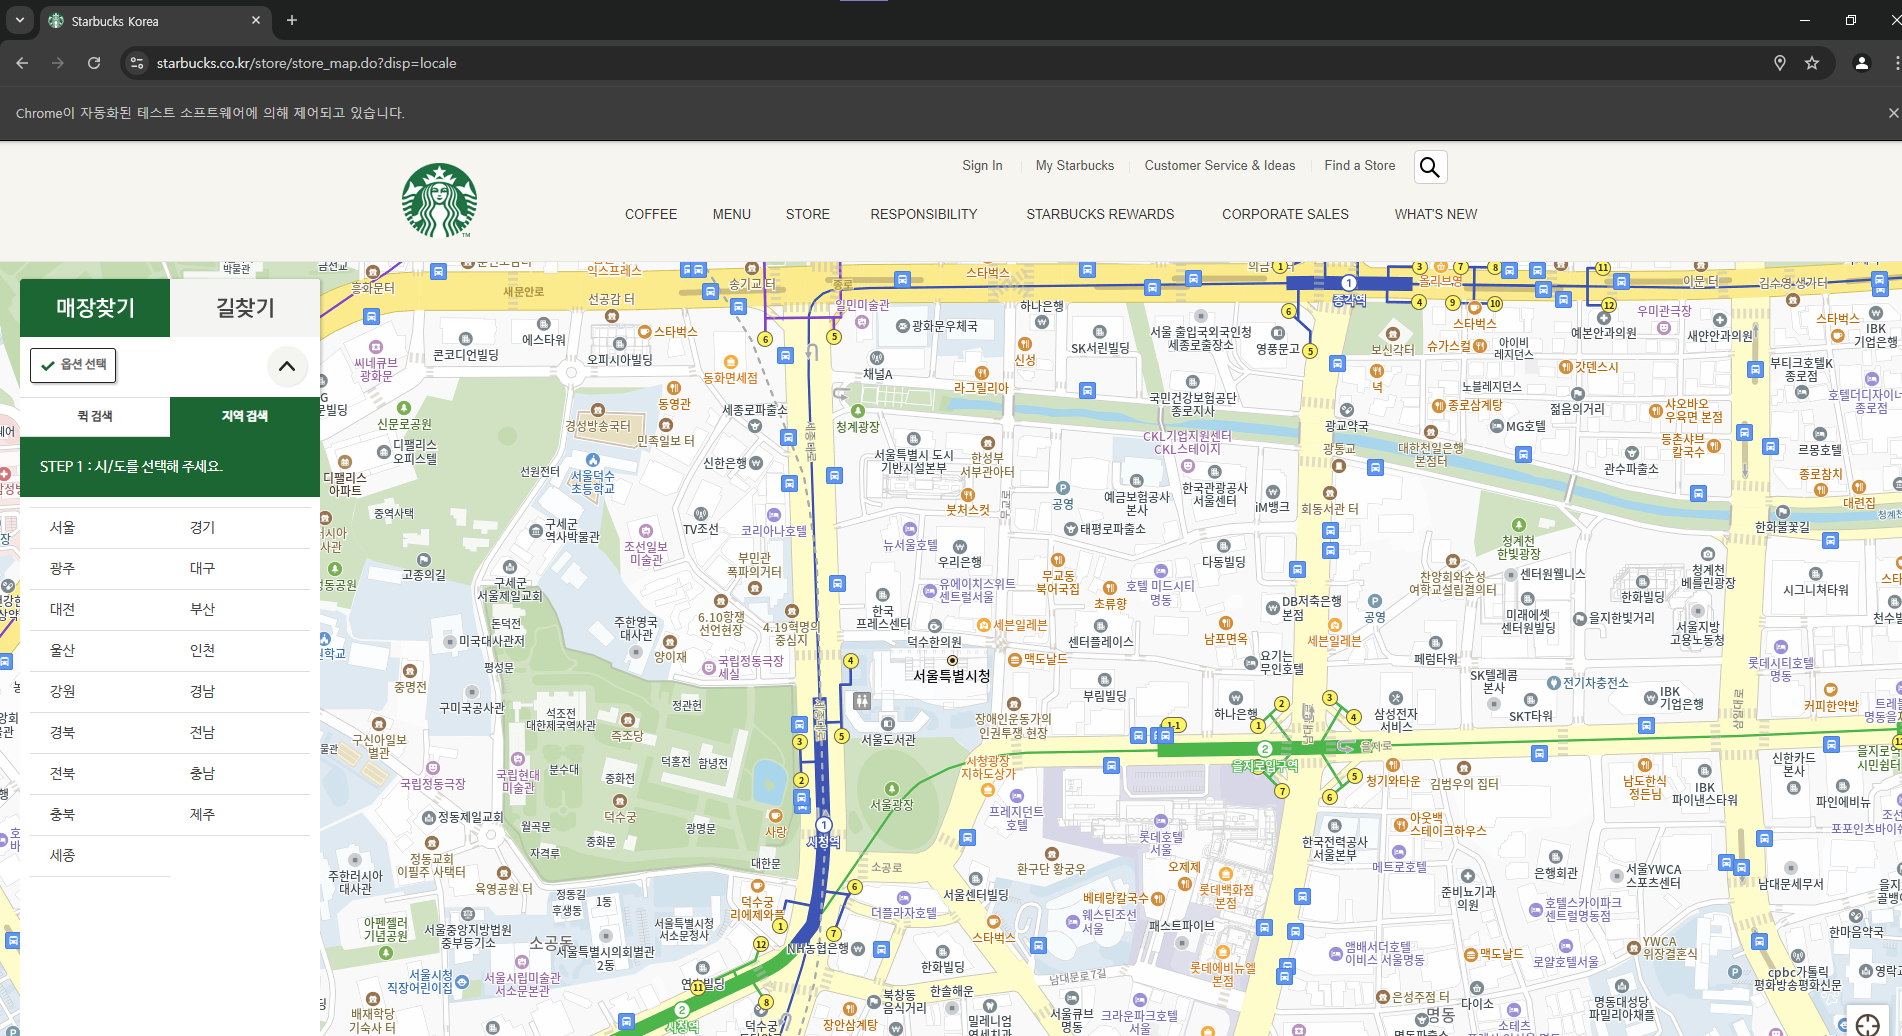Select 광주 in the region list
This screenshot has height=1036, width=1902.
(63, 569)
